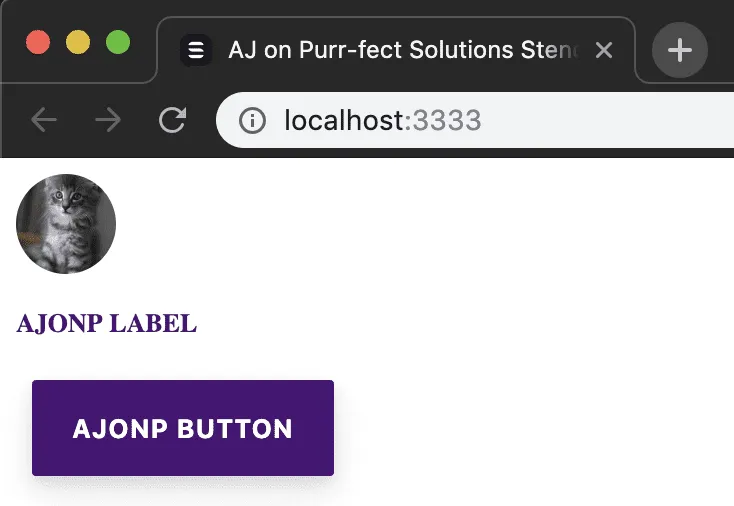Click the round kitten avatar image
Image resolution: width=734 pixels, height=506 pixels.
point(66,224)
